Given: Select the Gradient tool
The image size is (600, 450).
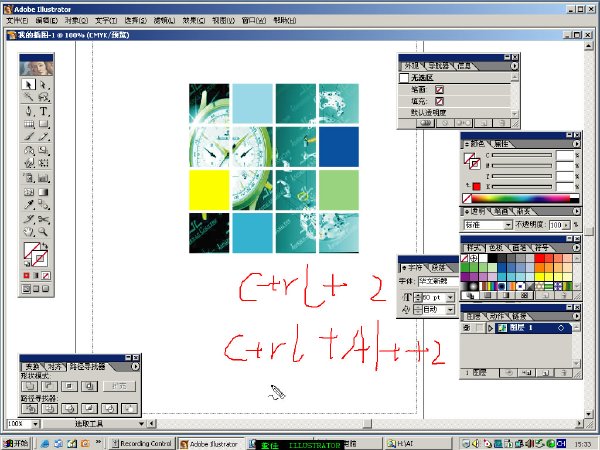Looking at the screenshot, I should click(x=44, y=192).
